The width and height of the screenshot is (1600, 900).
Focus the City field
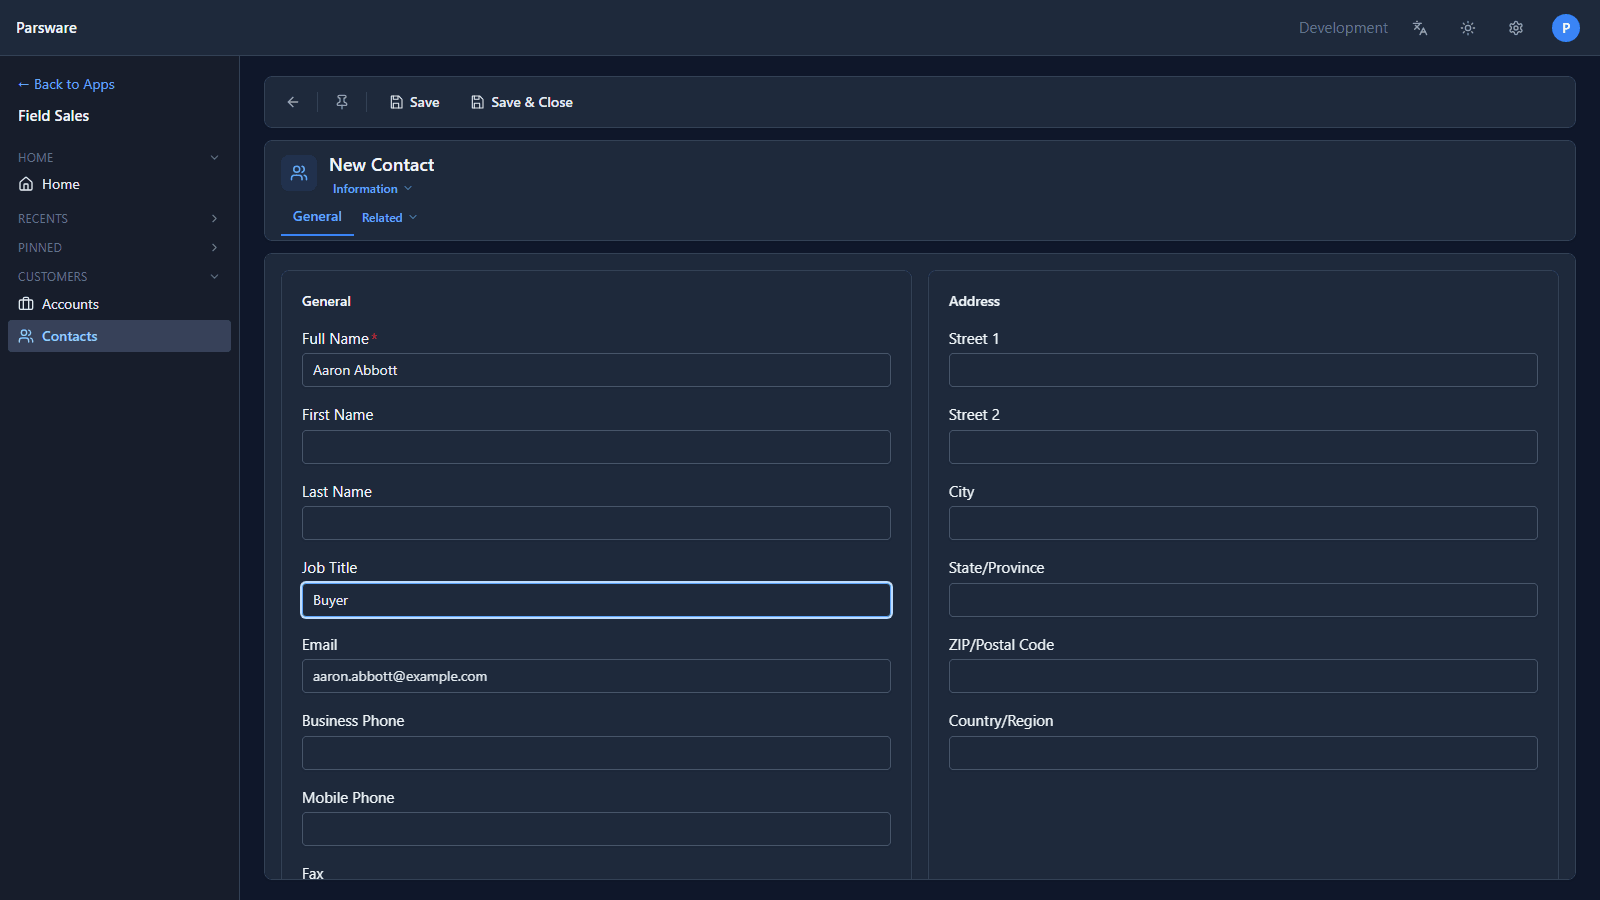(1243, 523)
